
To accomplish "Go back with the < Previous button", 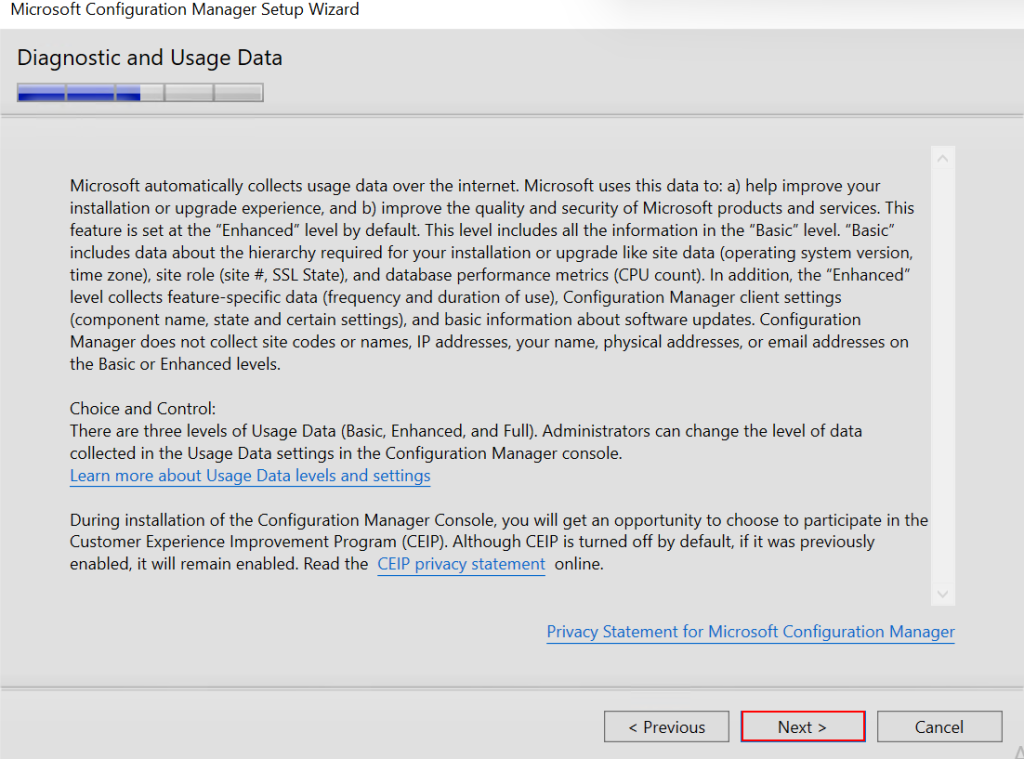I will (x=666, y=727).
